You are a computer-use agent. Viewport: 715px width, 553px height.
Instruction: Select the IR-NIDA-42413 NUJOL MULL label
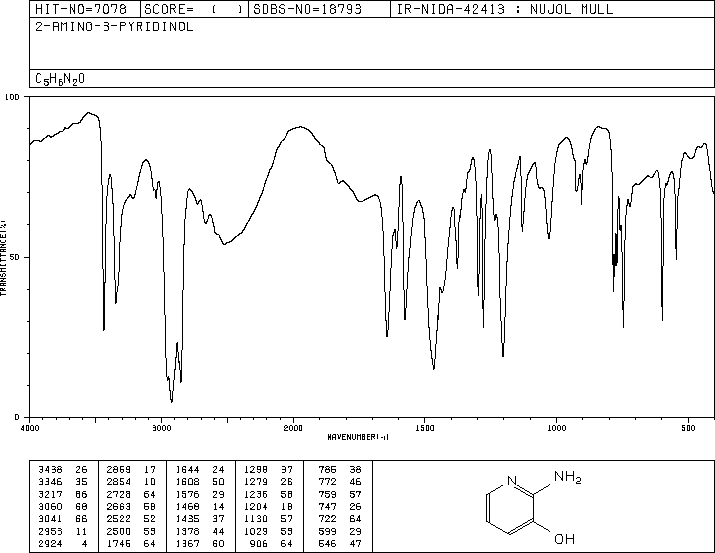(505, 9)
